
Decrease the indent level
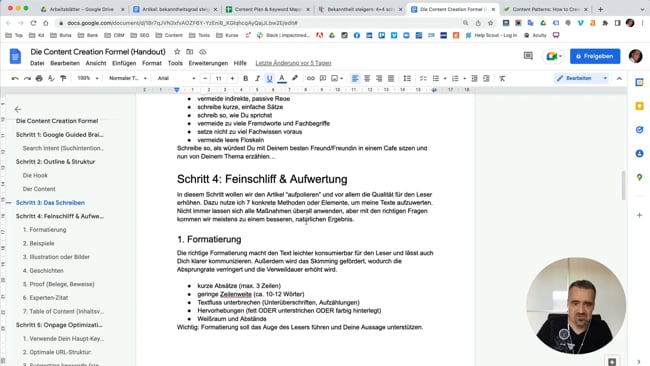pos(475,78)
